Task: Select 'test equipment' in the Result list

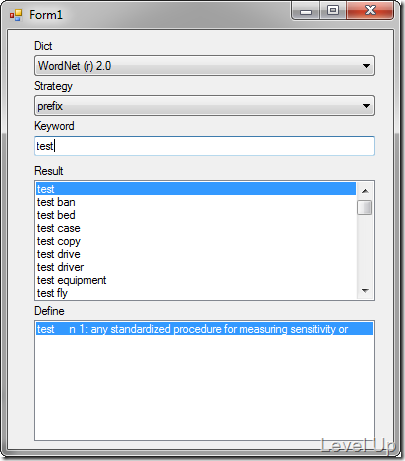Action: [196, 280]
